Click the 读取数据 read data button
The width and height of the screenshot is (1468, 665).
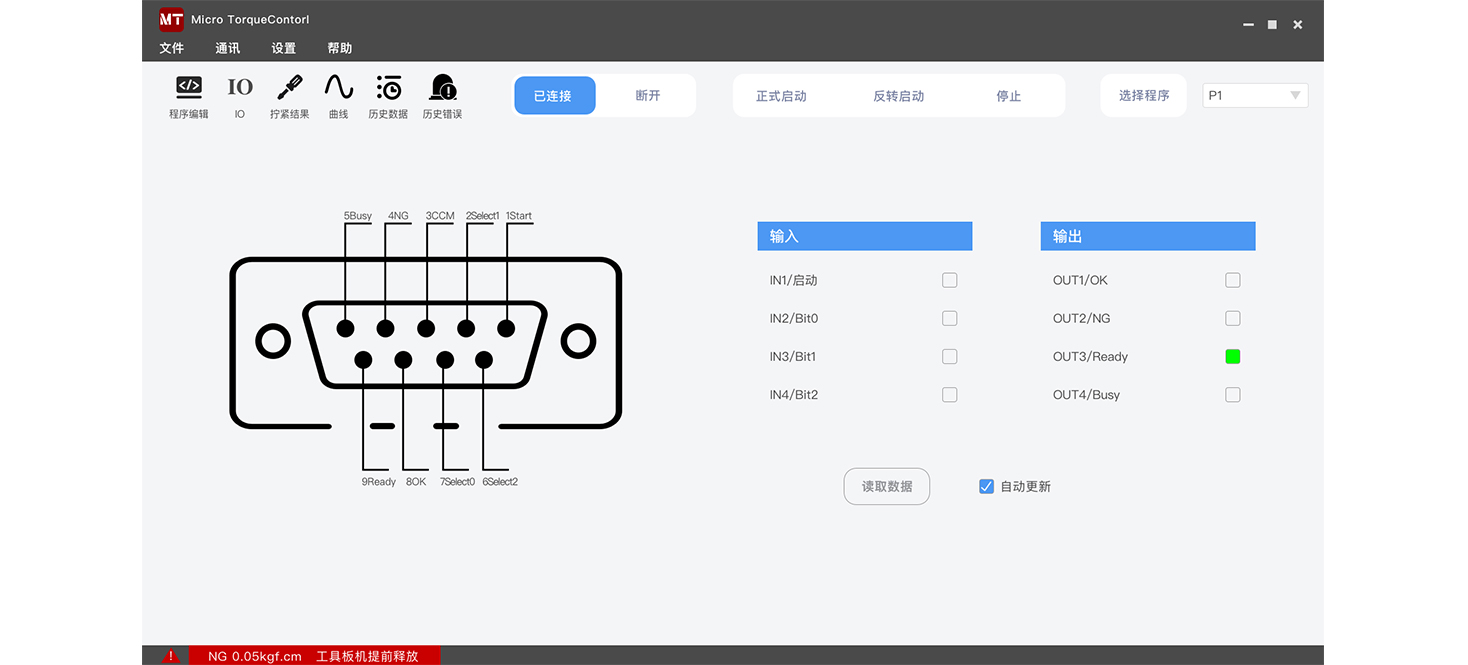pos(887,487)
